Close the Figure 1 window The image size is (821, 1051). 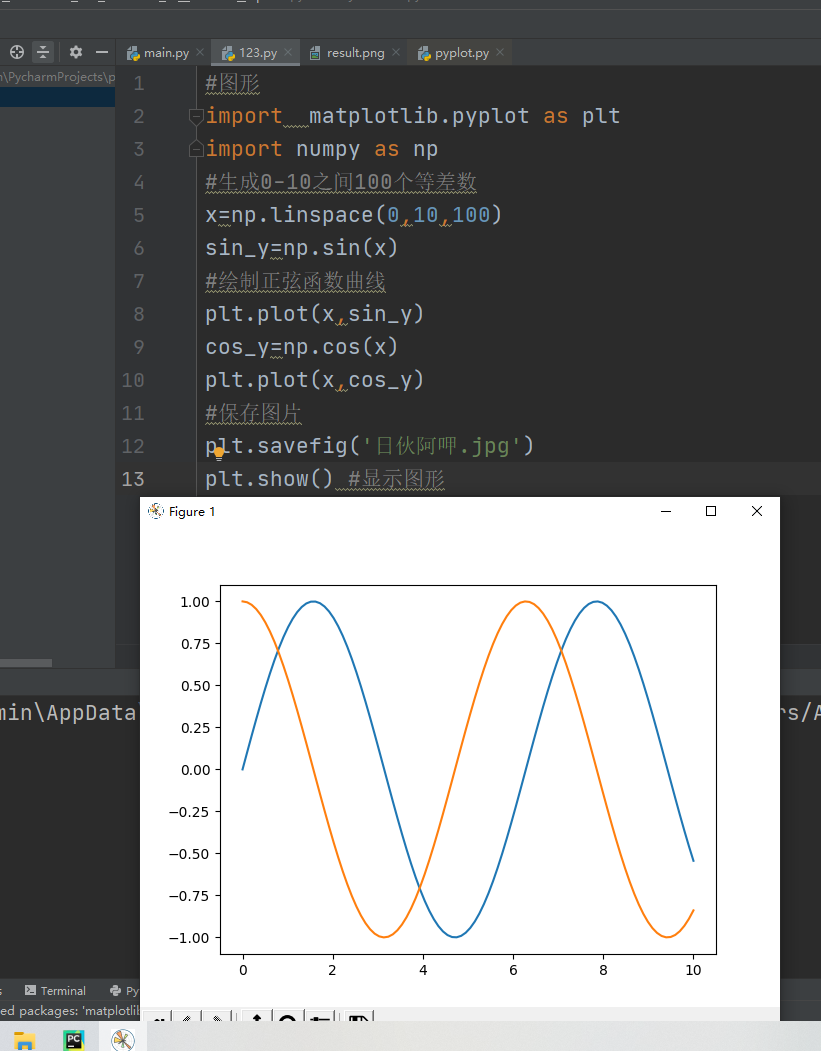(757, 511)
